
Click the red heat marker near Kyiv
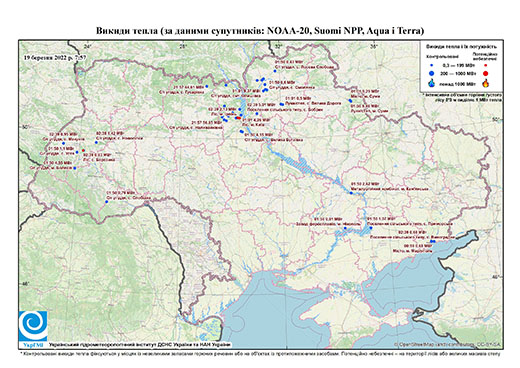click(238, 118)
